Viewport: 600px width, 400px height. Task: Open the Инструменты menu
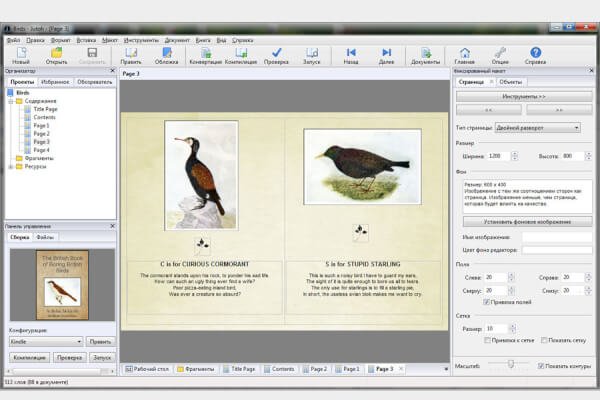(141, 40)
